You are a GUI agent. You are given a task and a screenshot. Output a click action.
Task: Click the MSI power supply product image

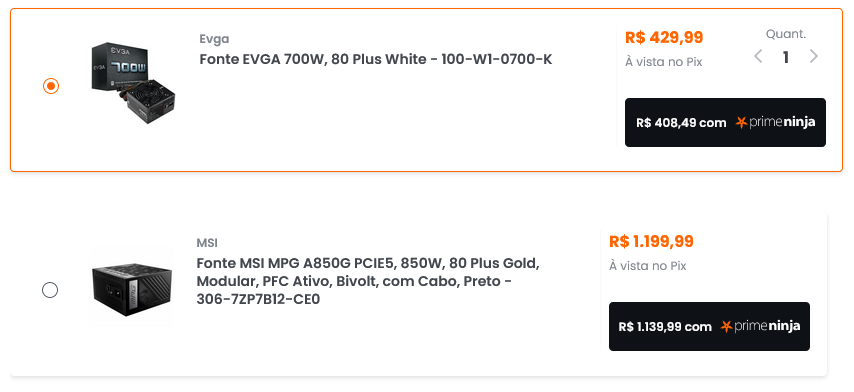[x=131, y=287]
